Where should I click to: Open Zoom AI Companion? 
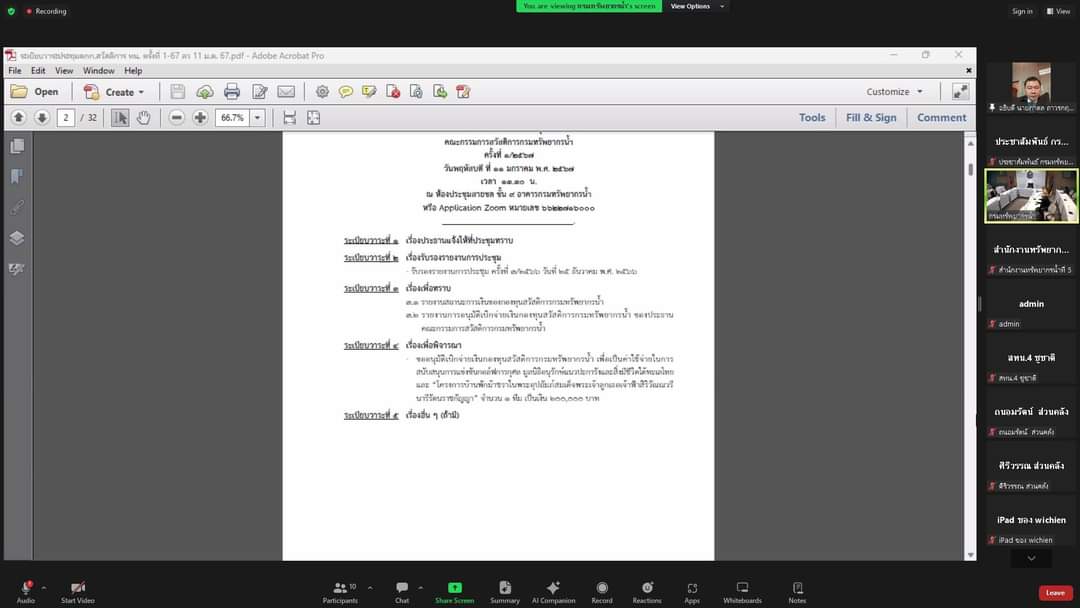pyautogui.click(x=553, y=591)
